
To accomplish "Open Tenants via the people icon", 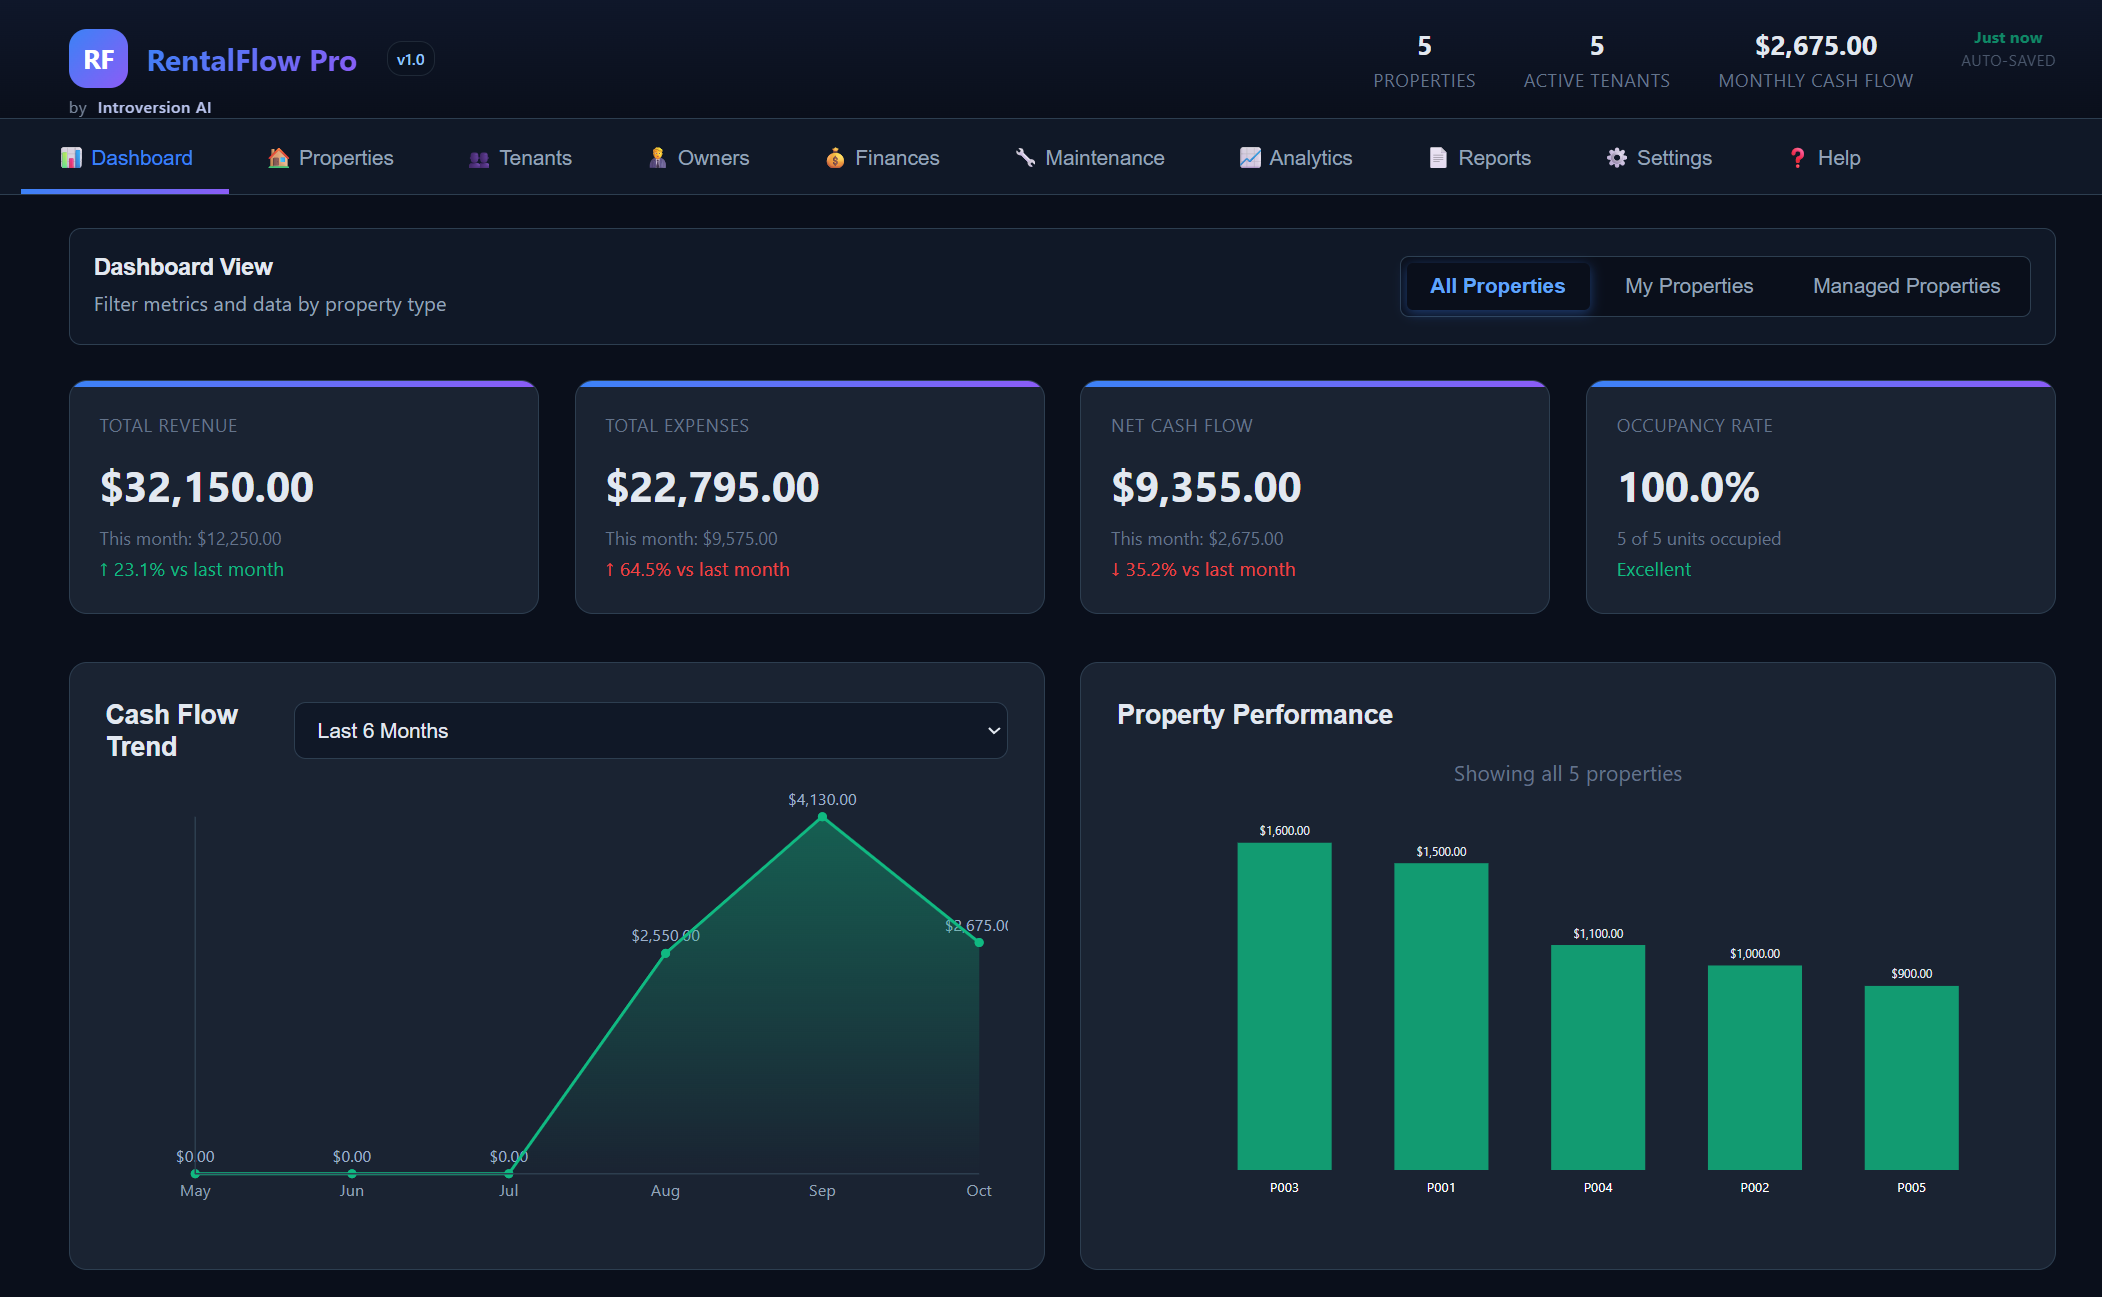I will [x=478, y=158].
